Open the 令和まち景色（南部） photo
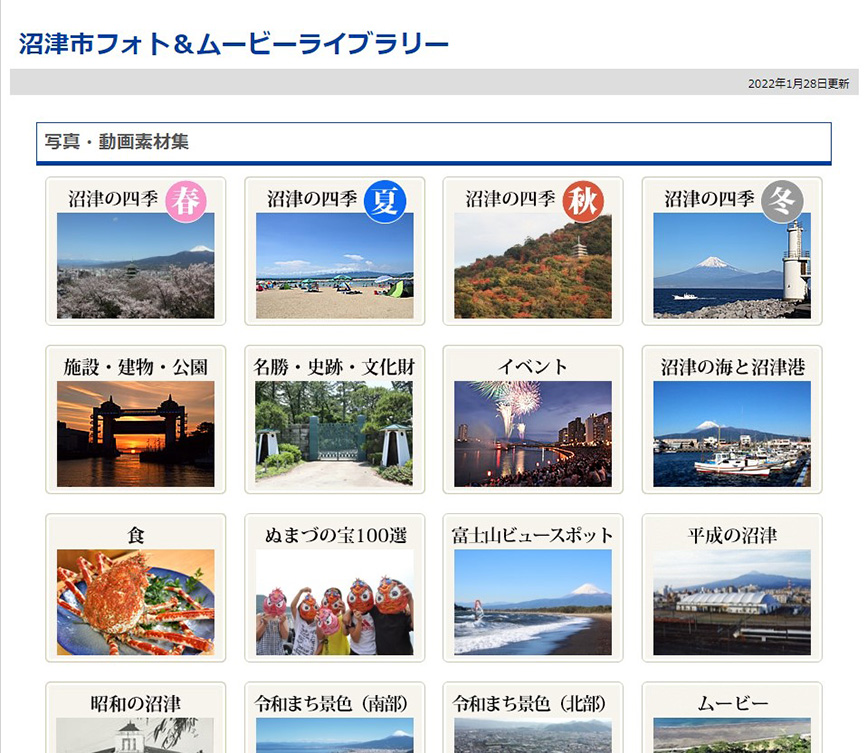The height and width of the screenshot is (753, 867). [335, 735]
